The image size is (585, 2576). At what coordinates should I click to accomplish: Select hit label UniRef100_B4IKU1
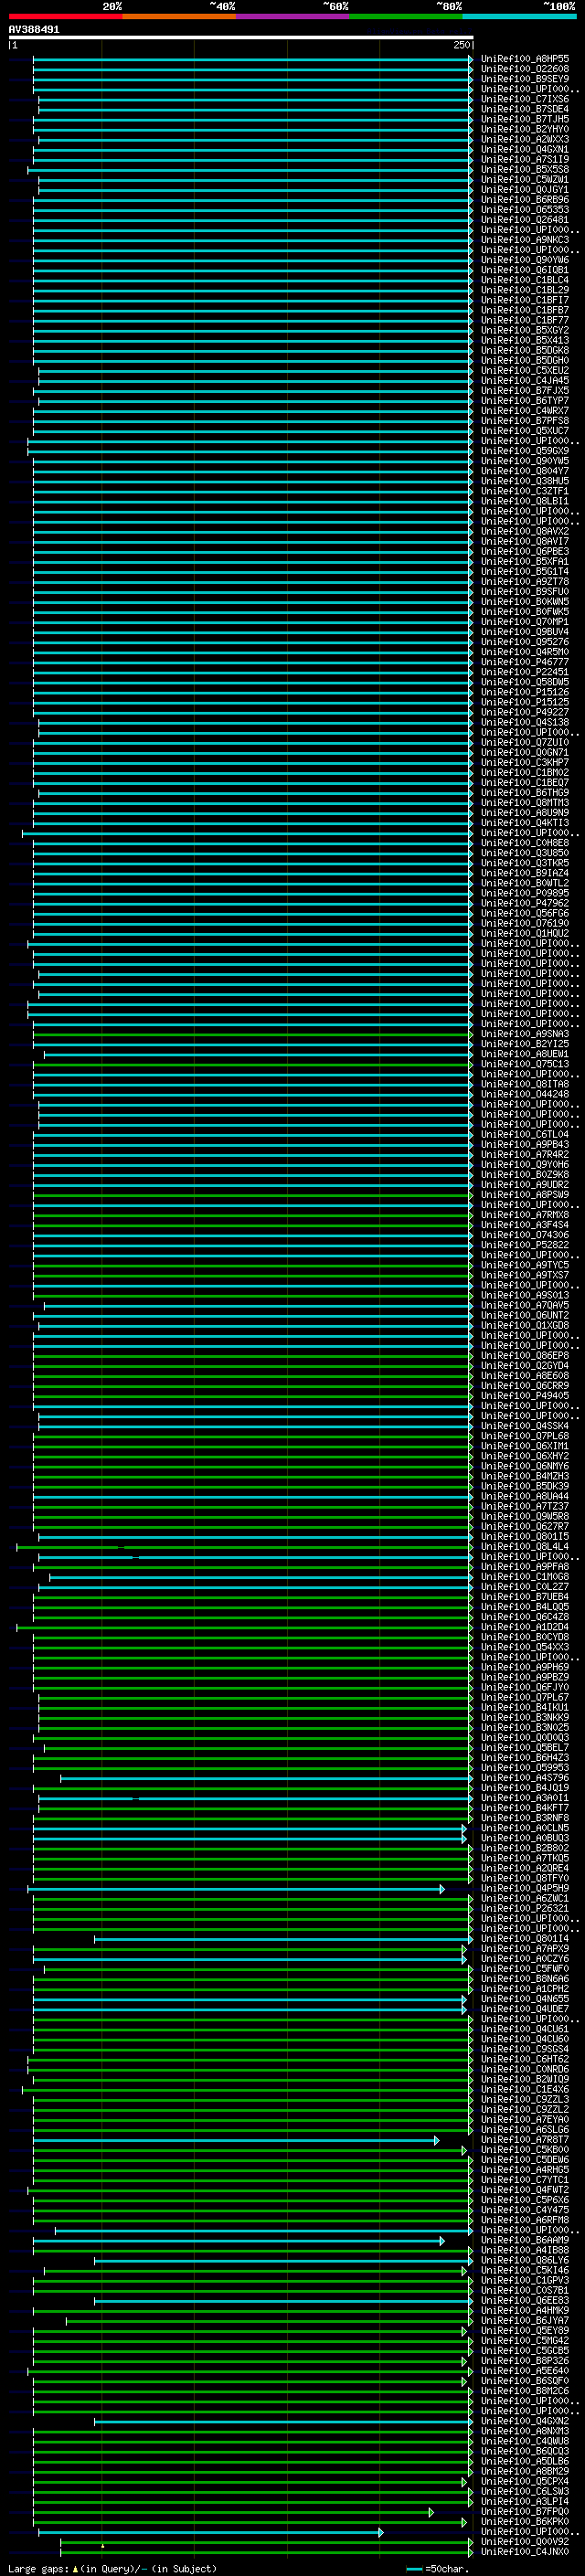click(525, 1707)
